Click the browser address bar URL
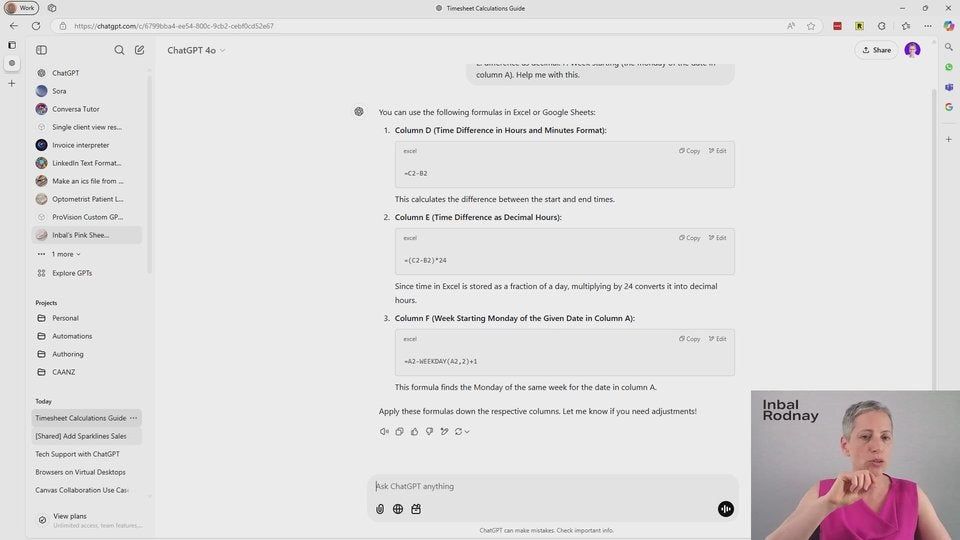960x540 pixels. [x=173, y=26]
